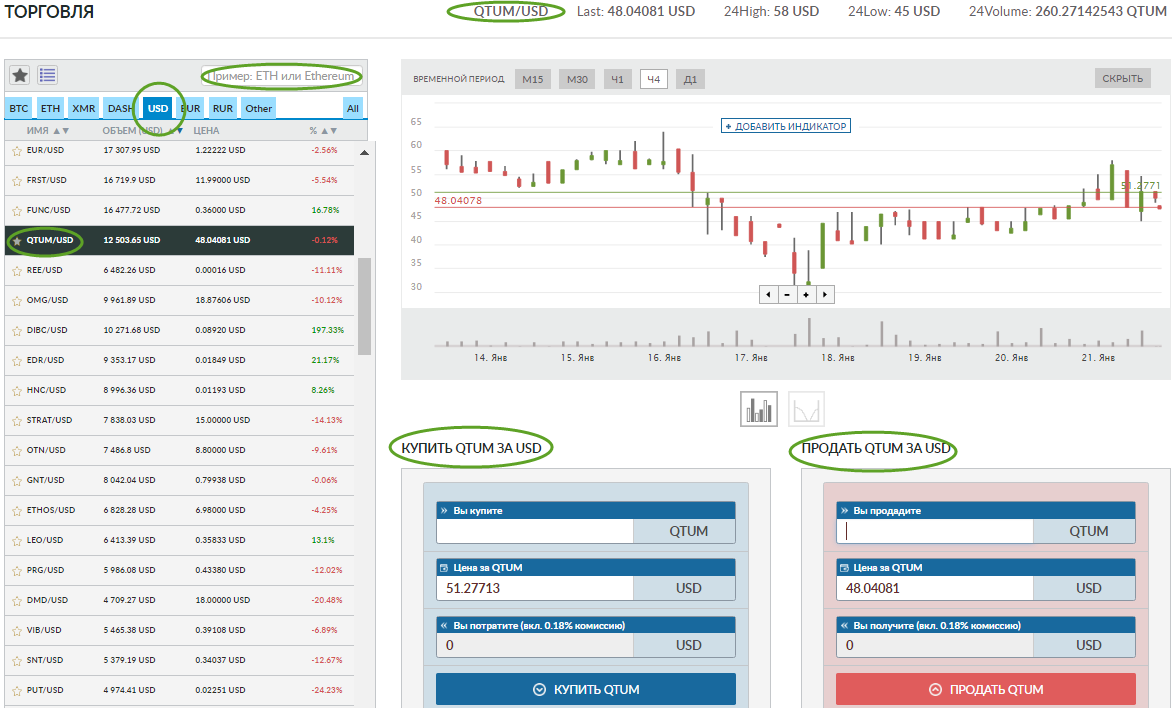
Task: Zoom out the chart with minus button
Action: (787, 295)
